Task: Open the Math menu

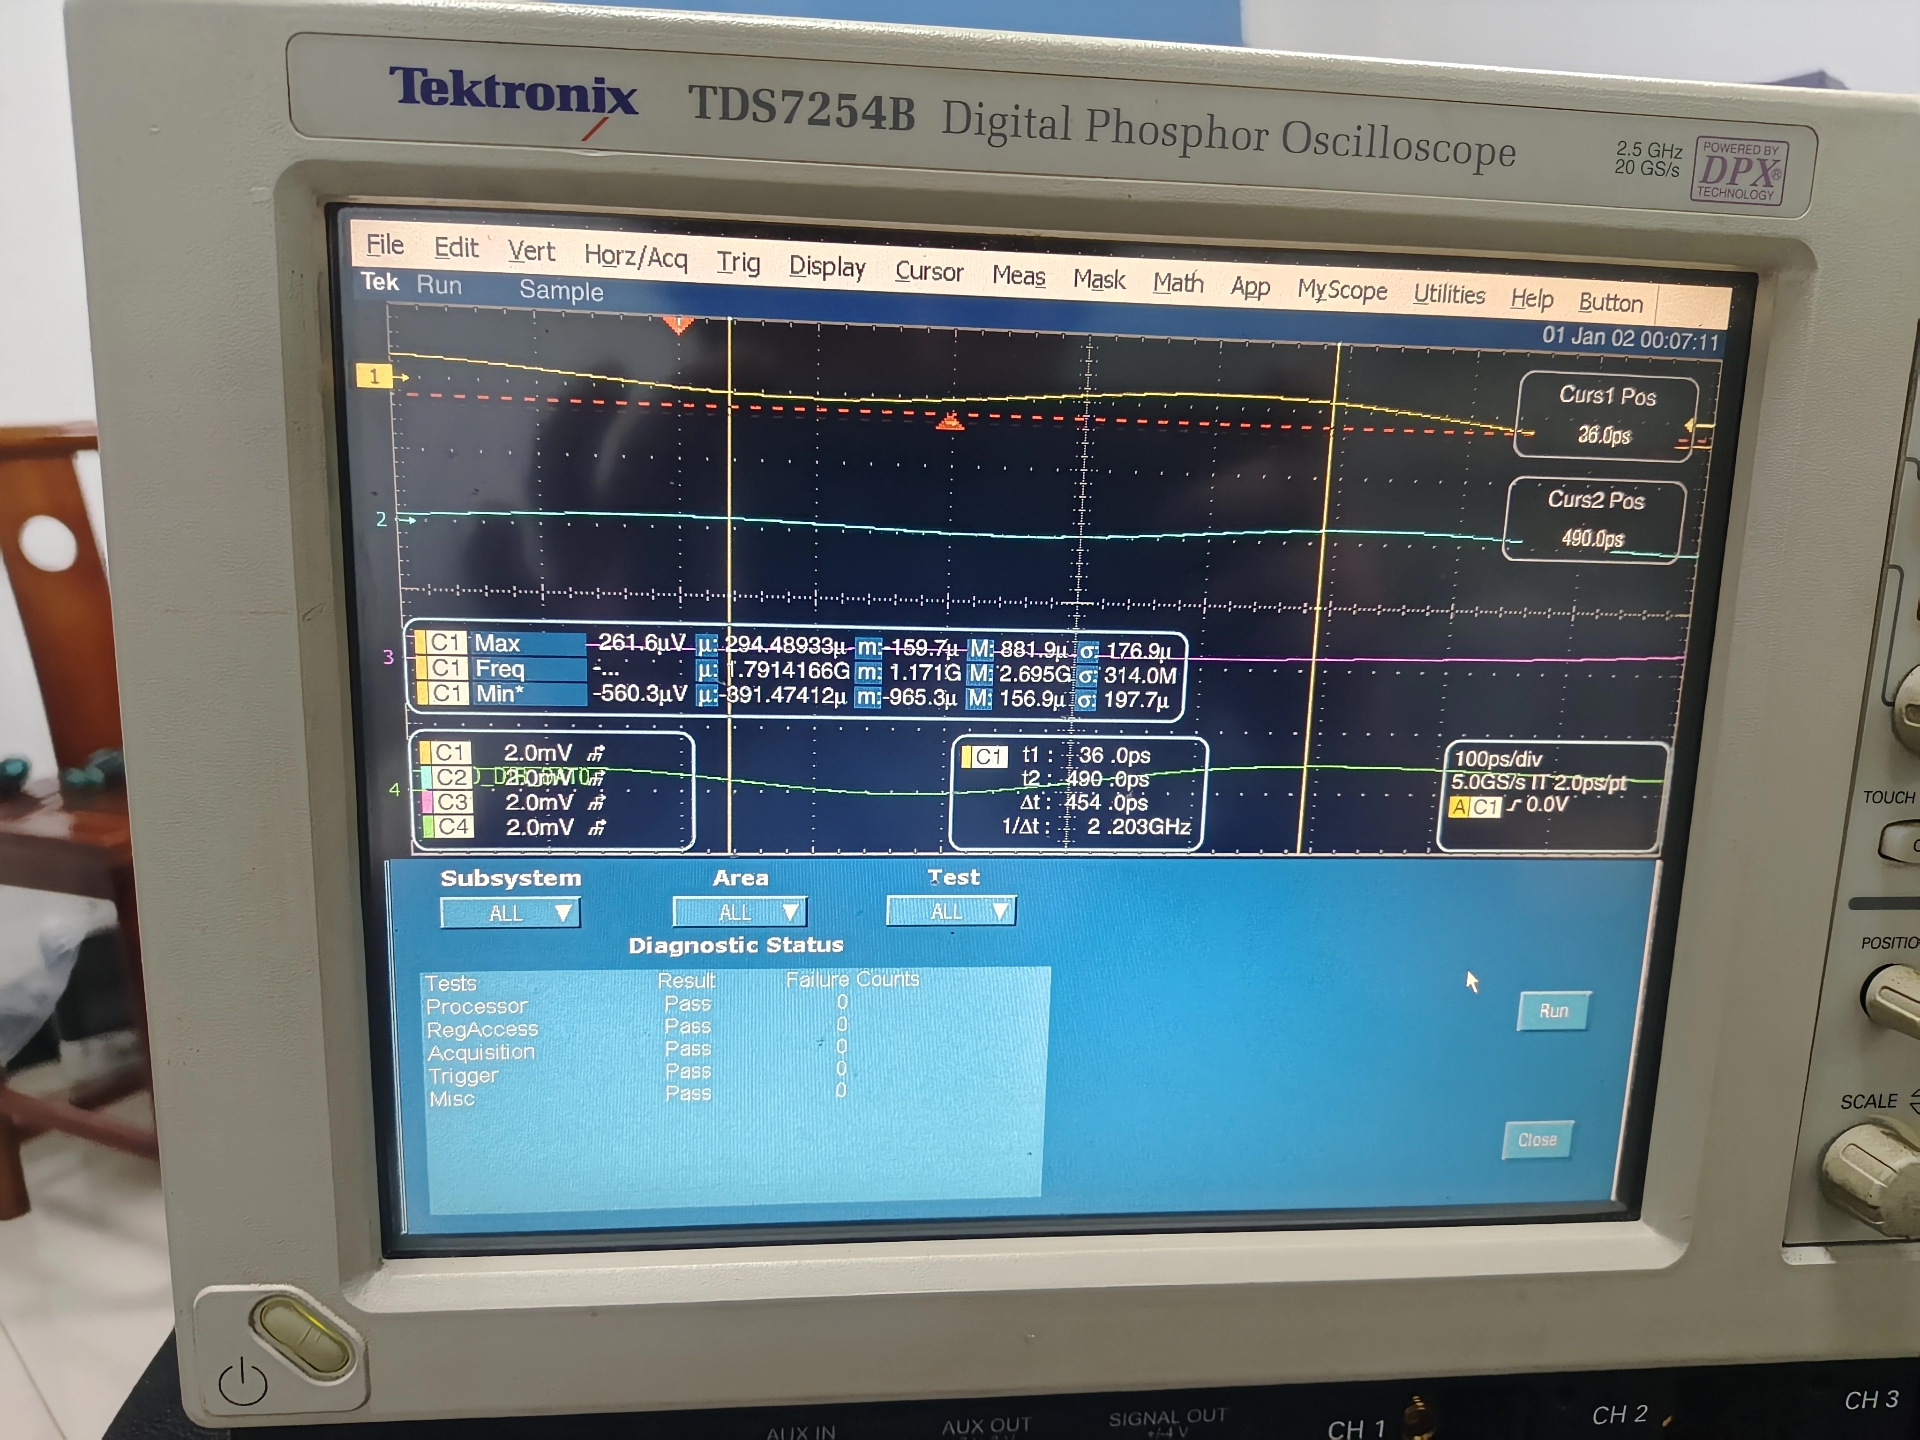Action: [1178, 283]
